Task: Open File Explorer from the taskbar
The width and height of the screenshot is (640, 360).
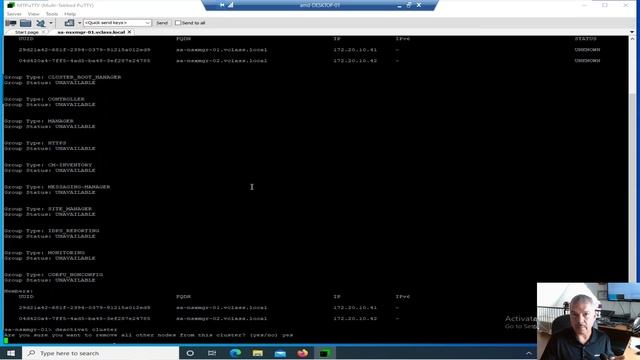Action: tap(258, 353)
